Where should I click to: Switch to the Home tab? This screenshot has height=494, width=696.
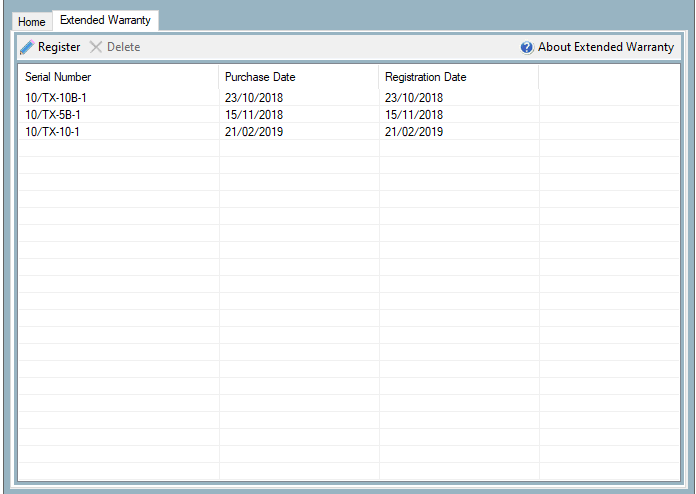tap(32, 22)
